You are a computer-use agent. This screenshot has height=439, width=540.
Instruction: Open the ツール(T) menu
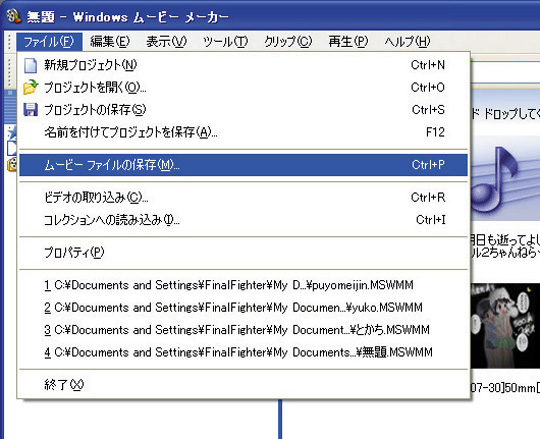click(x=226, y=42)
